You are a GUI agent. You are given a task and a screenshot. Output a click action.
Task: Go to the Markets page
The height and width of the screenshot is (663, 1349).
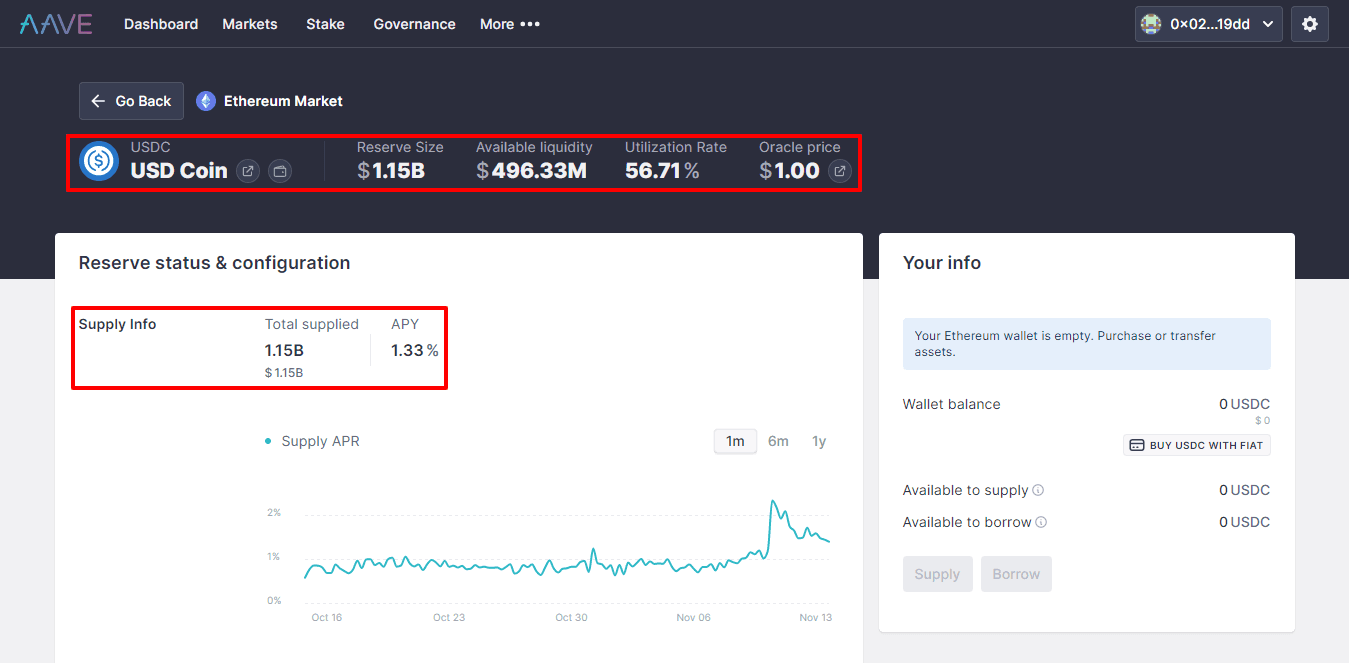click(x=250, y=24)
